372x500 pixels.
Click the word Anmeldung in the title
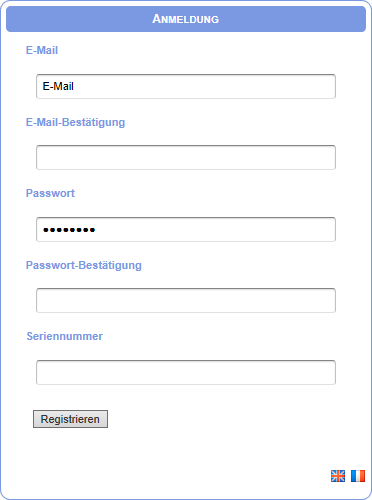coord(186,19)
